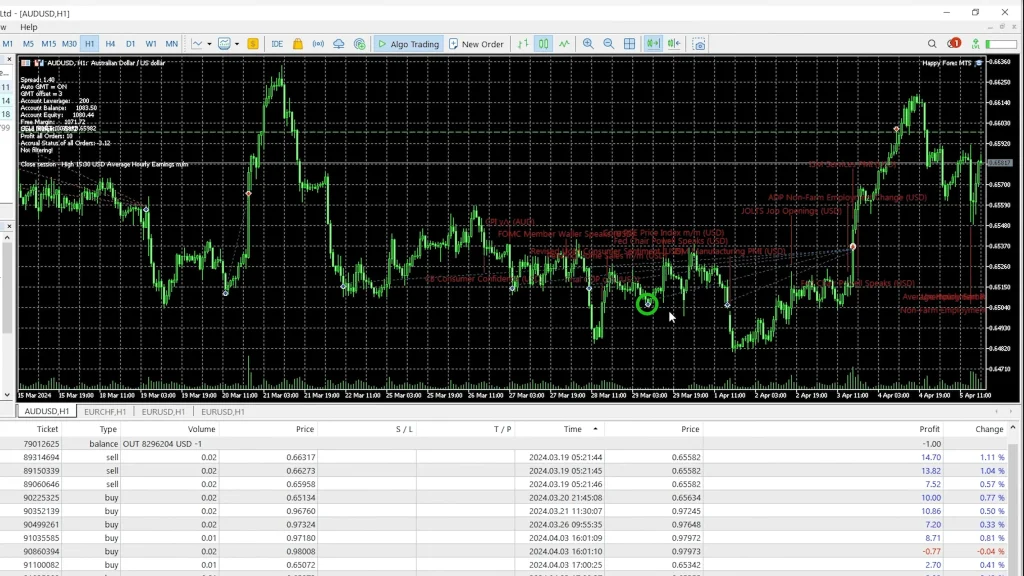Click the Zoom Out magnifier icon
Screen dimensions: 1024x576
pos(608,44)
